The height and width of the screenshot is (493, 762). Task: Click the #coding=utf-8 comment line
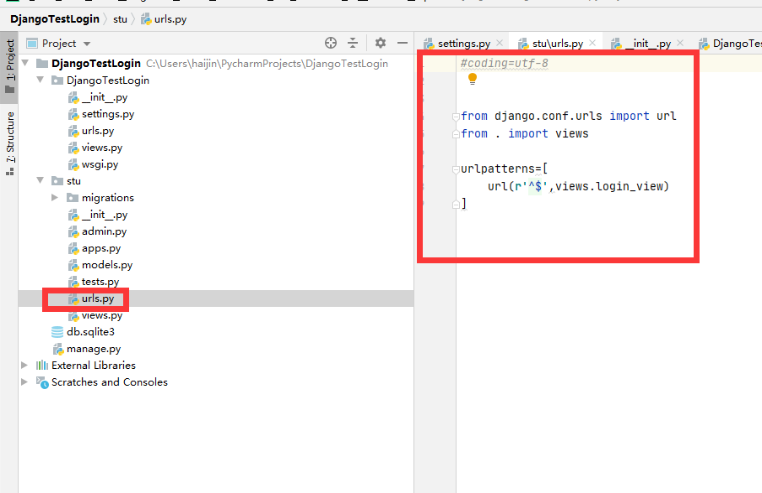click(504, 63)
